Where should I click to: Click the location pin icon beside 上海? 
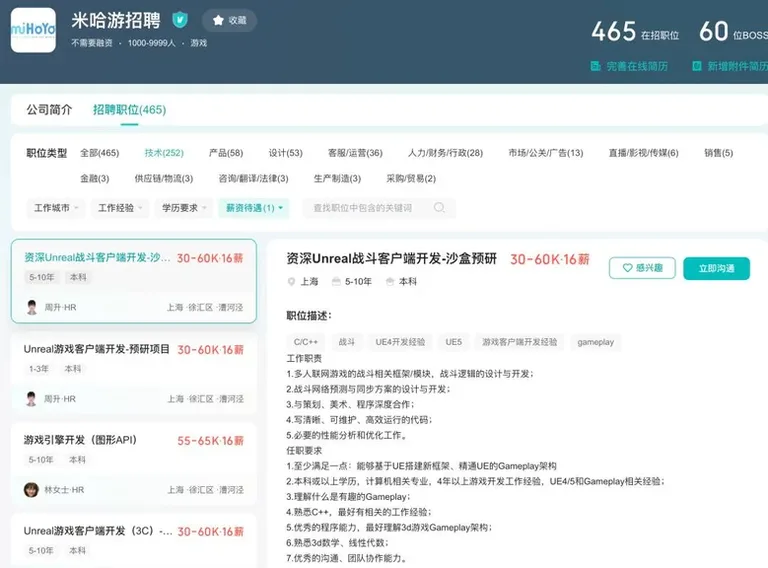(x=291, y=282)
